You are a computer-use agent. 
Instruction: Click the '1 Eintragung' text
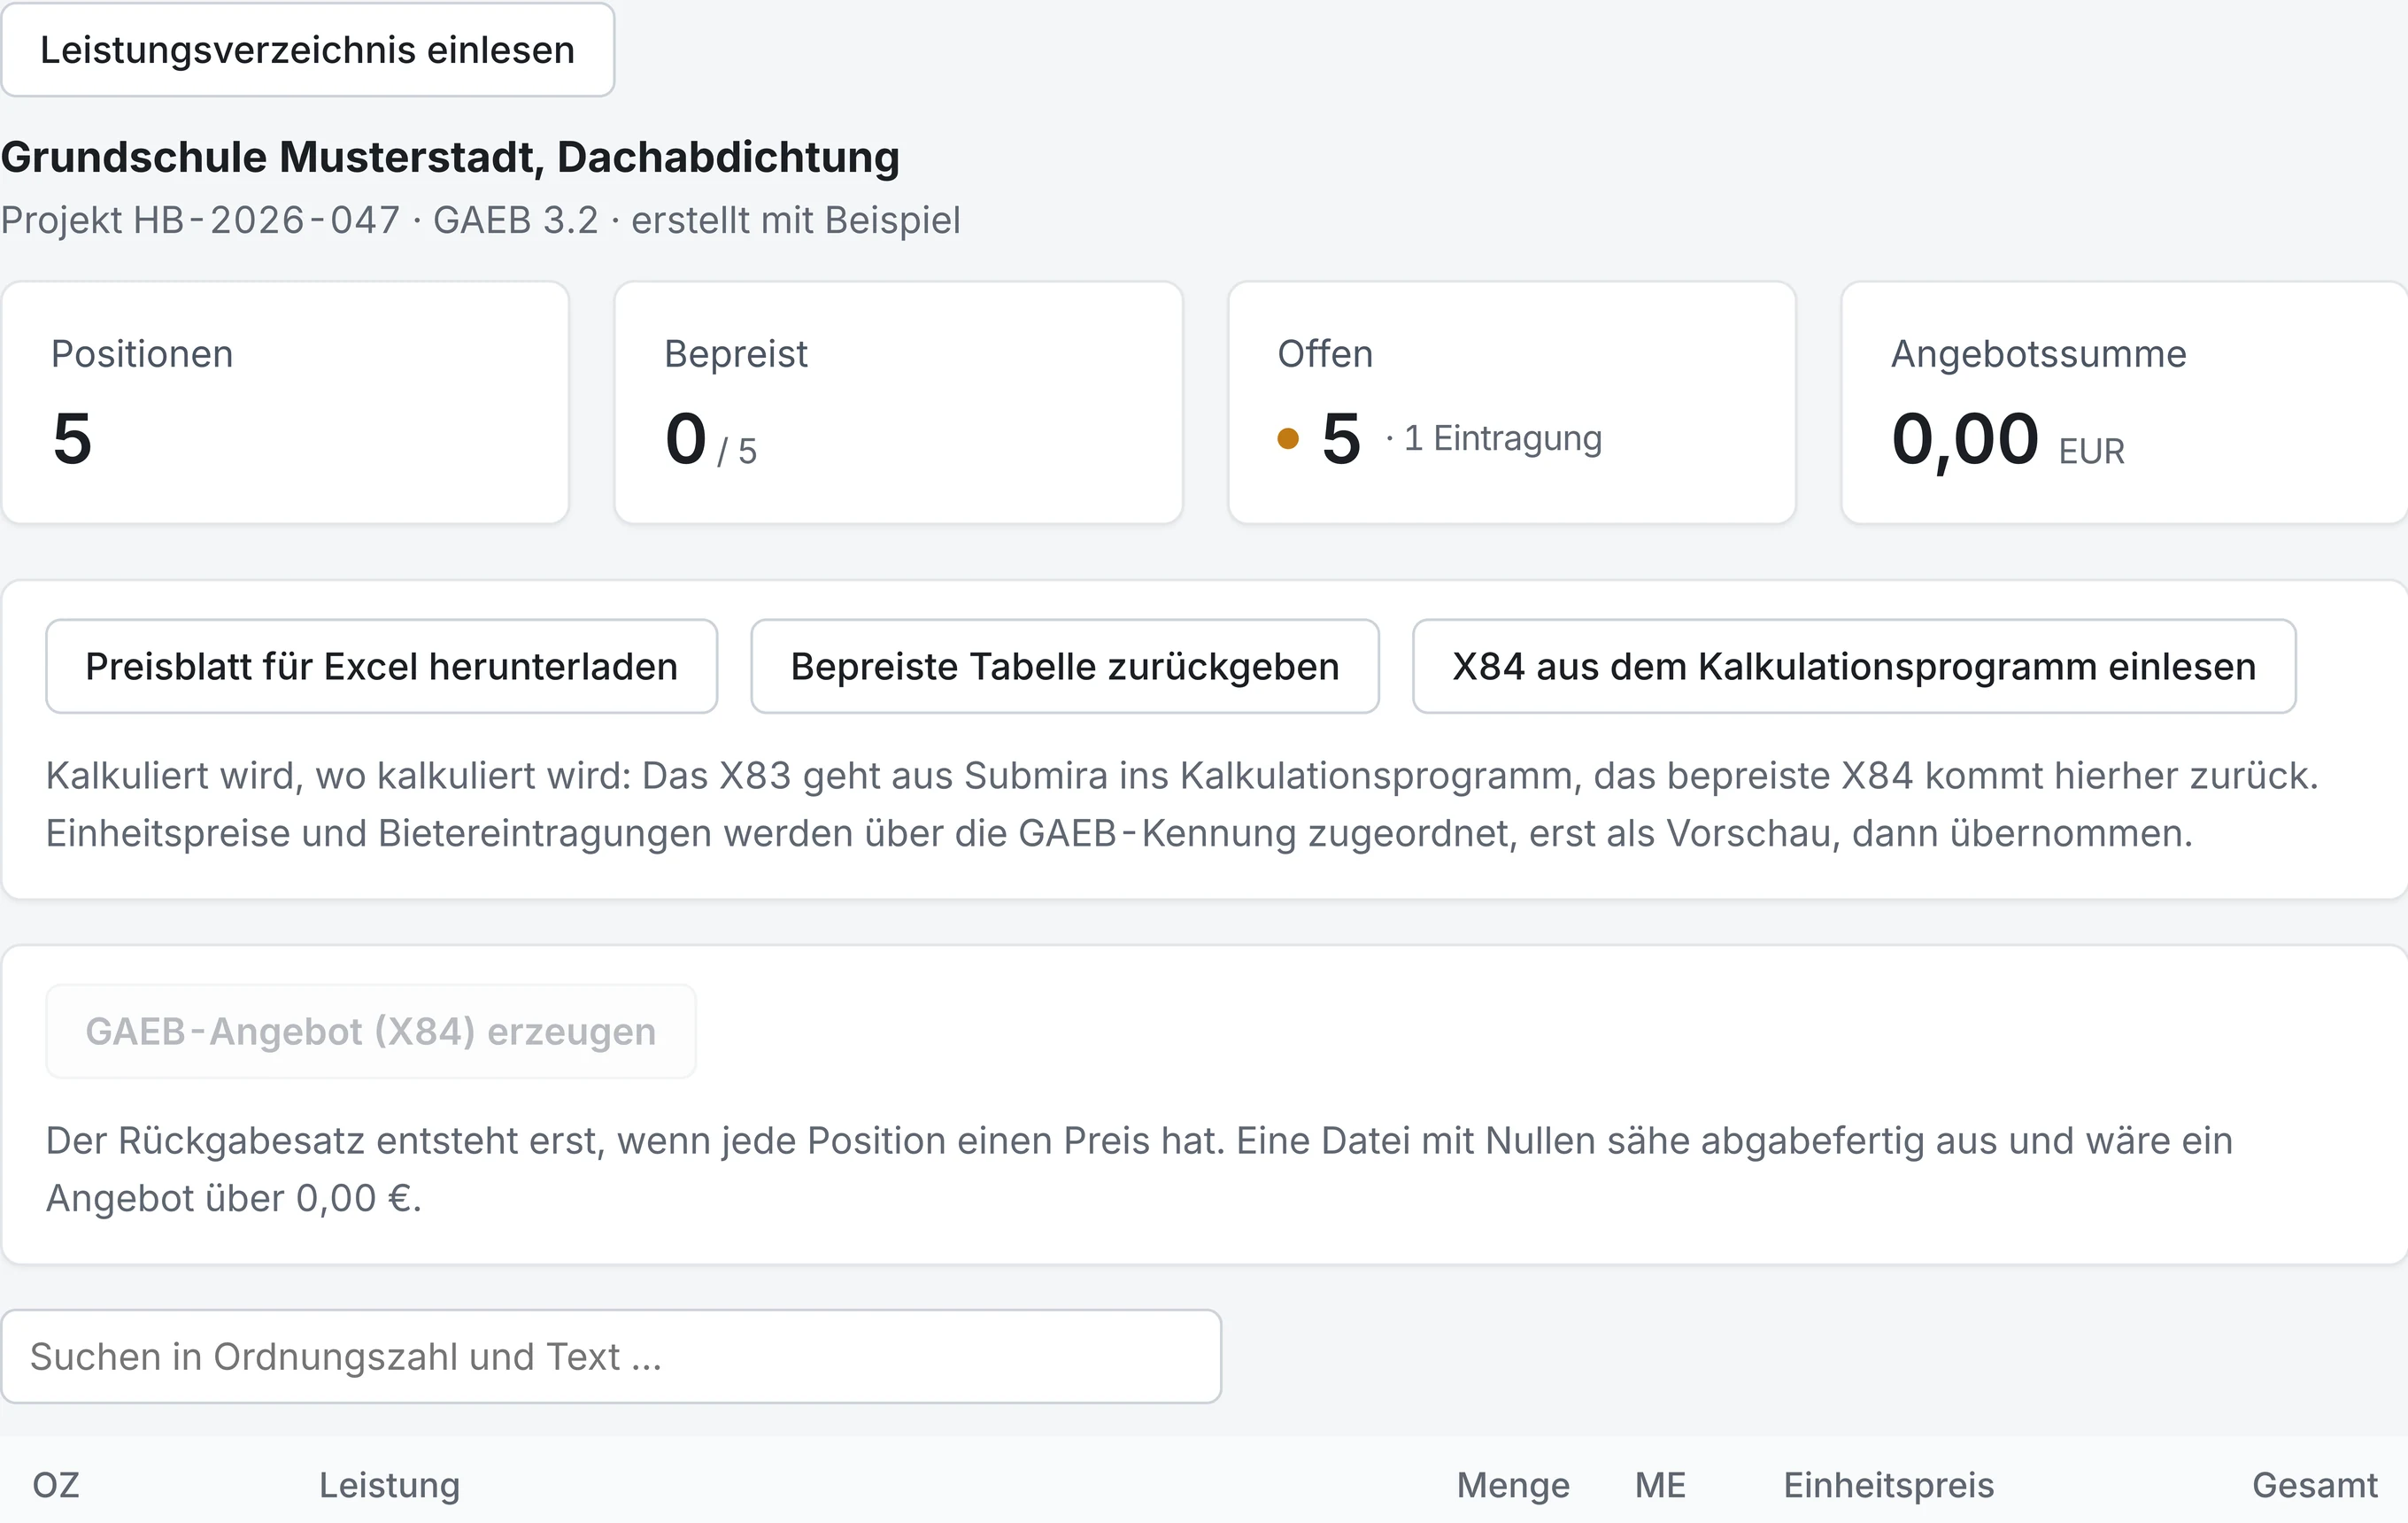(x=1502, y=438)
